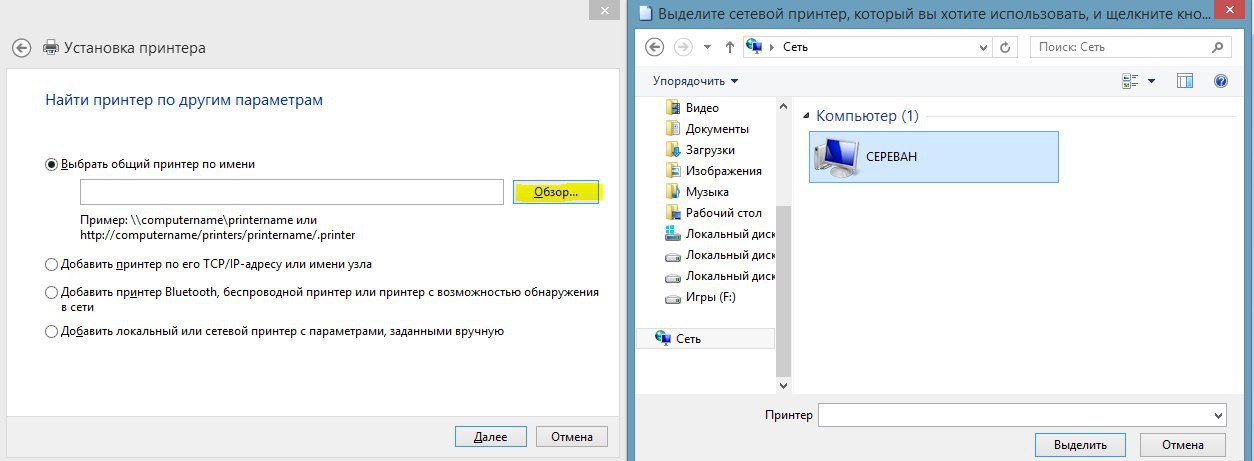Image resolution: width=1254 pixels, height=461 pixels.
Task: Close the printer setup window
Action: coord(603,8)
